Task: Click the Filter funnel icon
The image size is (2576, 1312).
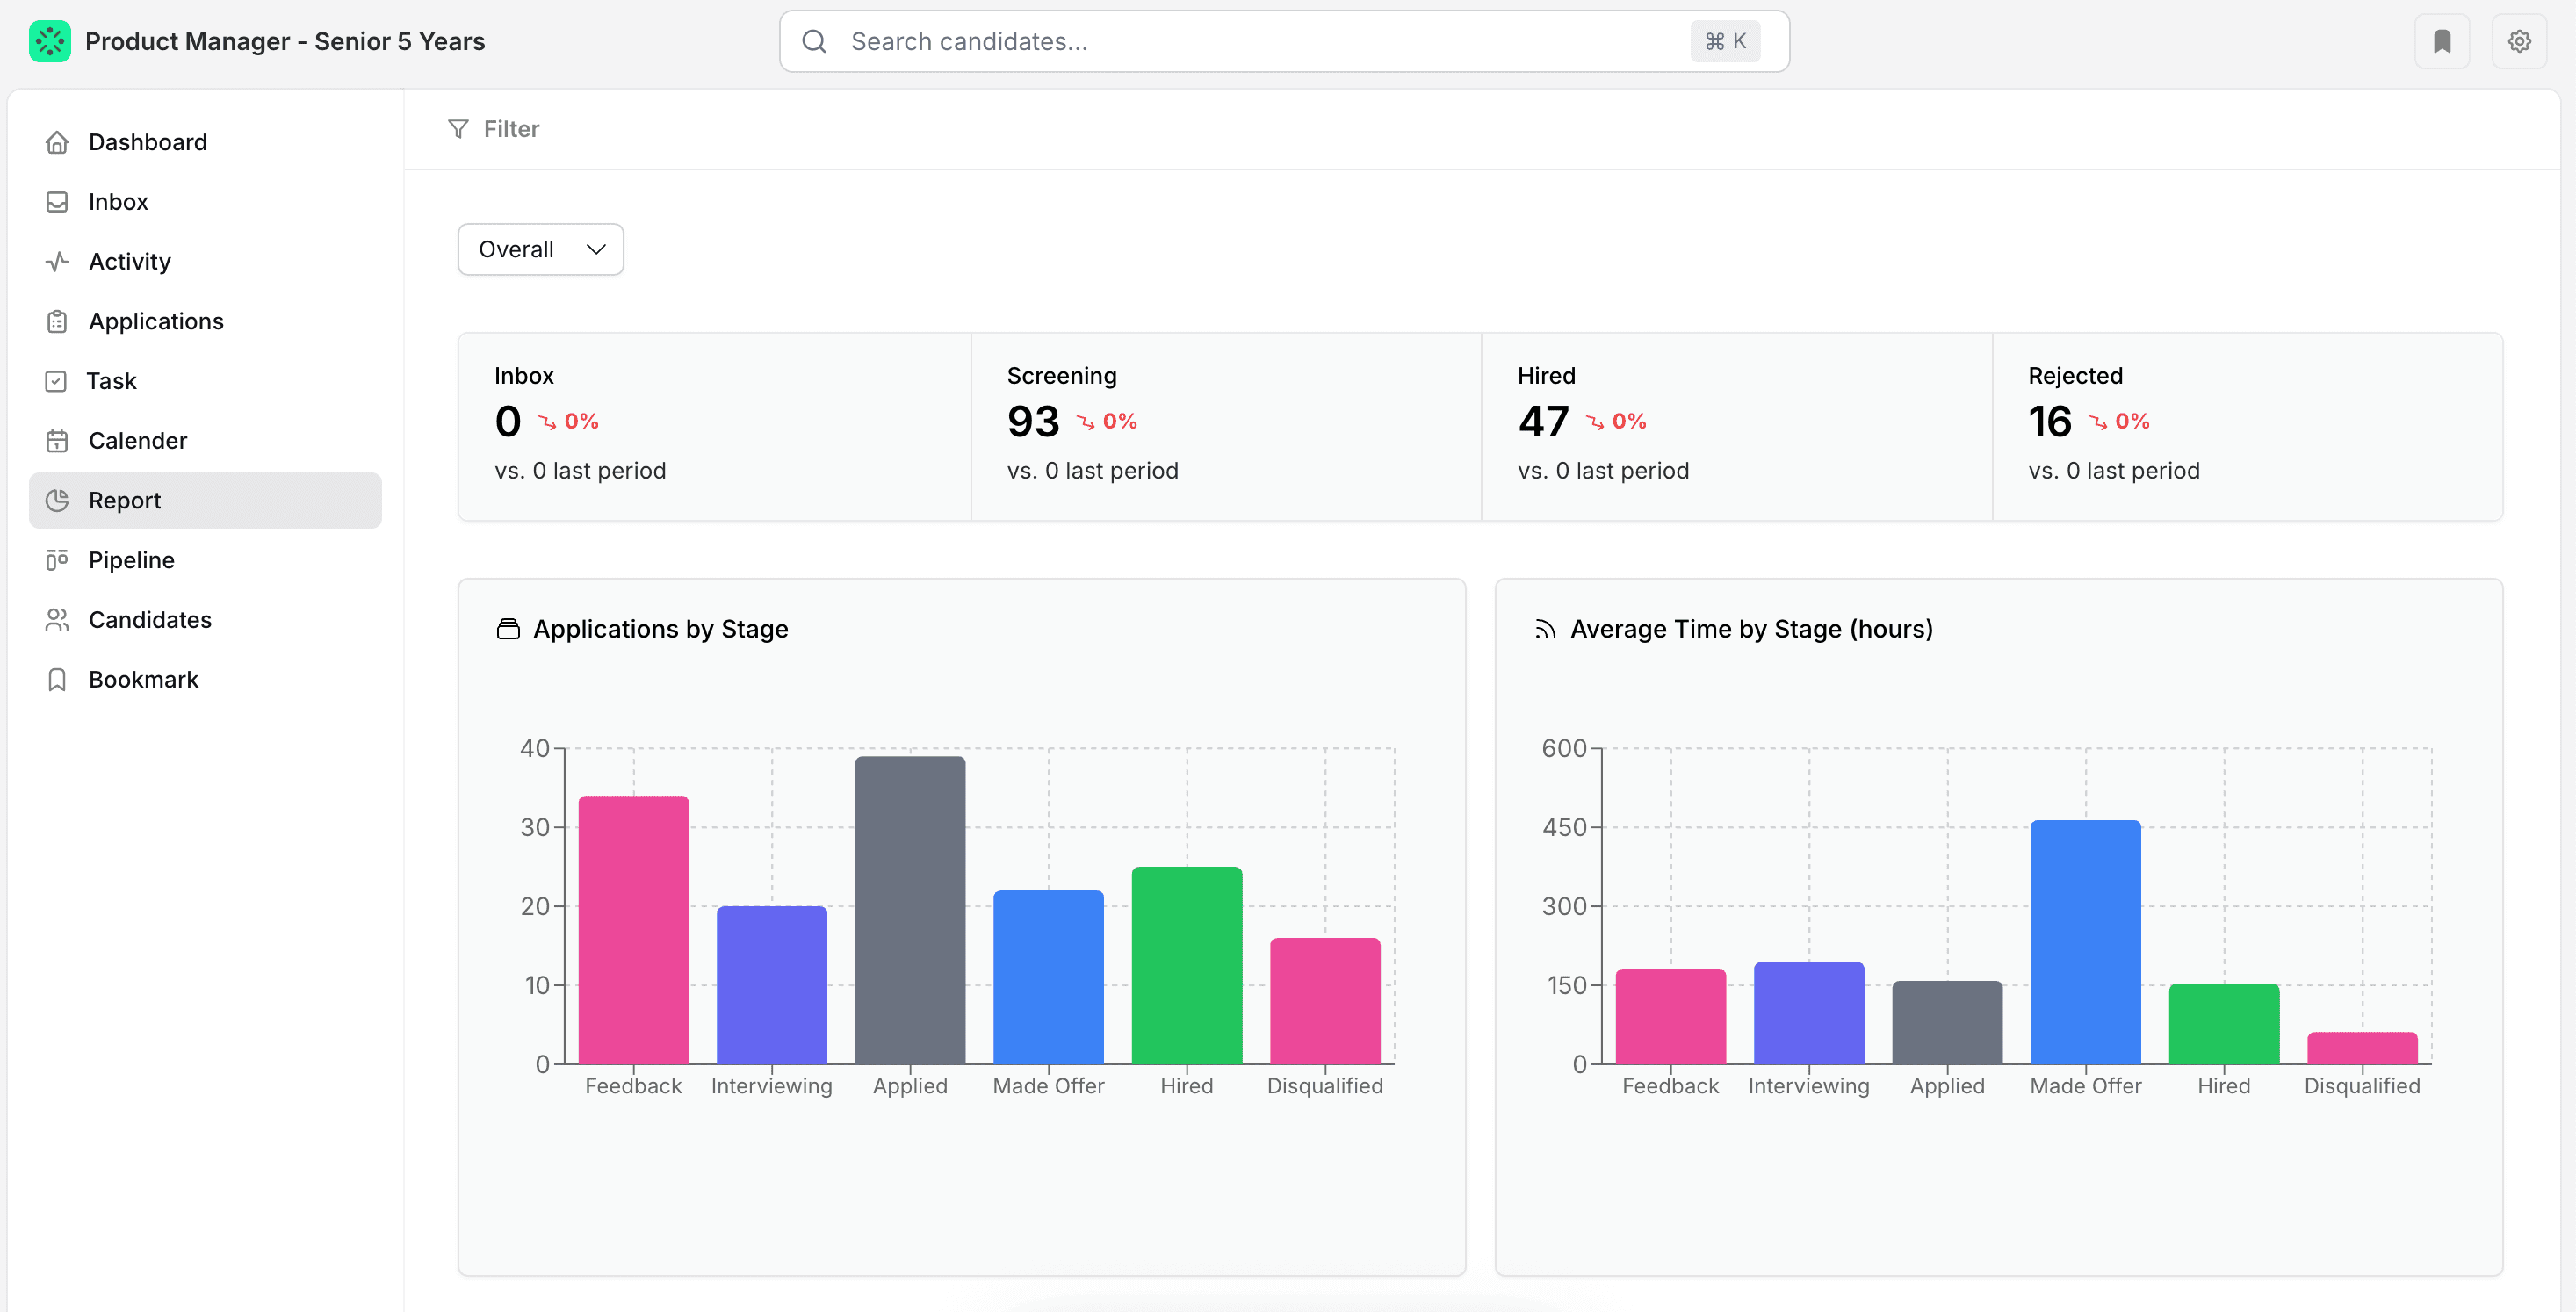Action: 458,129
